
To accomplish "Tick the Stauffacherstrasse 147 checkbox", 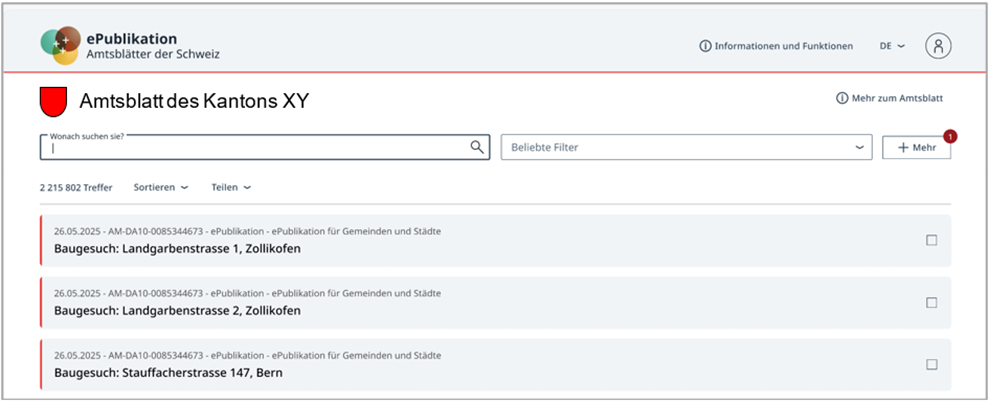I will pyautogui.click(x=931, y=364).
